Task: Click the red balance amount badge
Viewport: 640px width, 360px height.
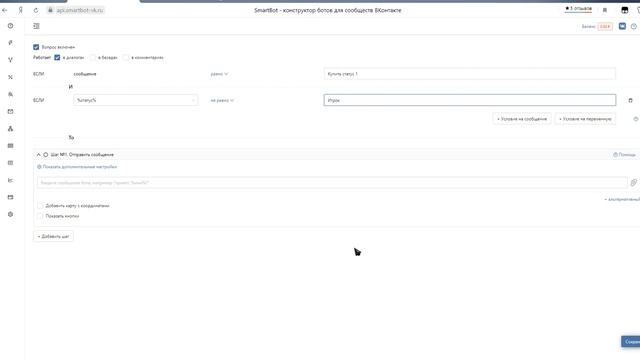Action: [x=605, y=27]
